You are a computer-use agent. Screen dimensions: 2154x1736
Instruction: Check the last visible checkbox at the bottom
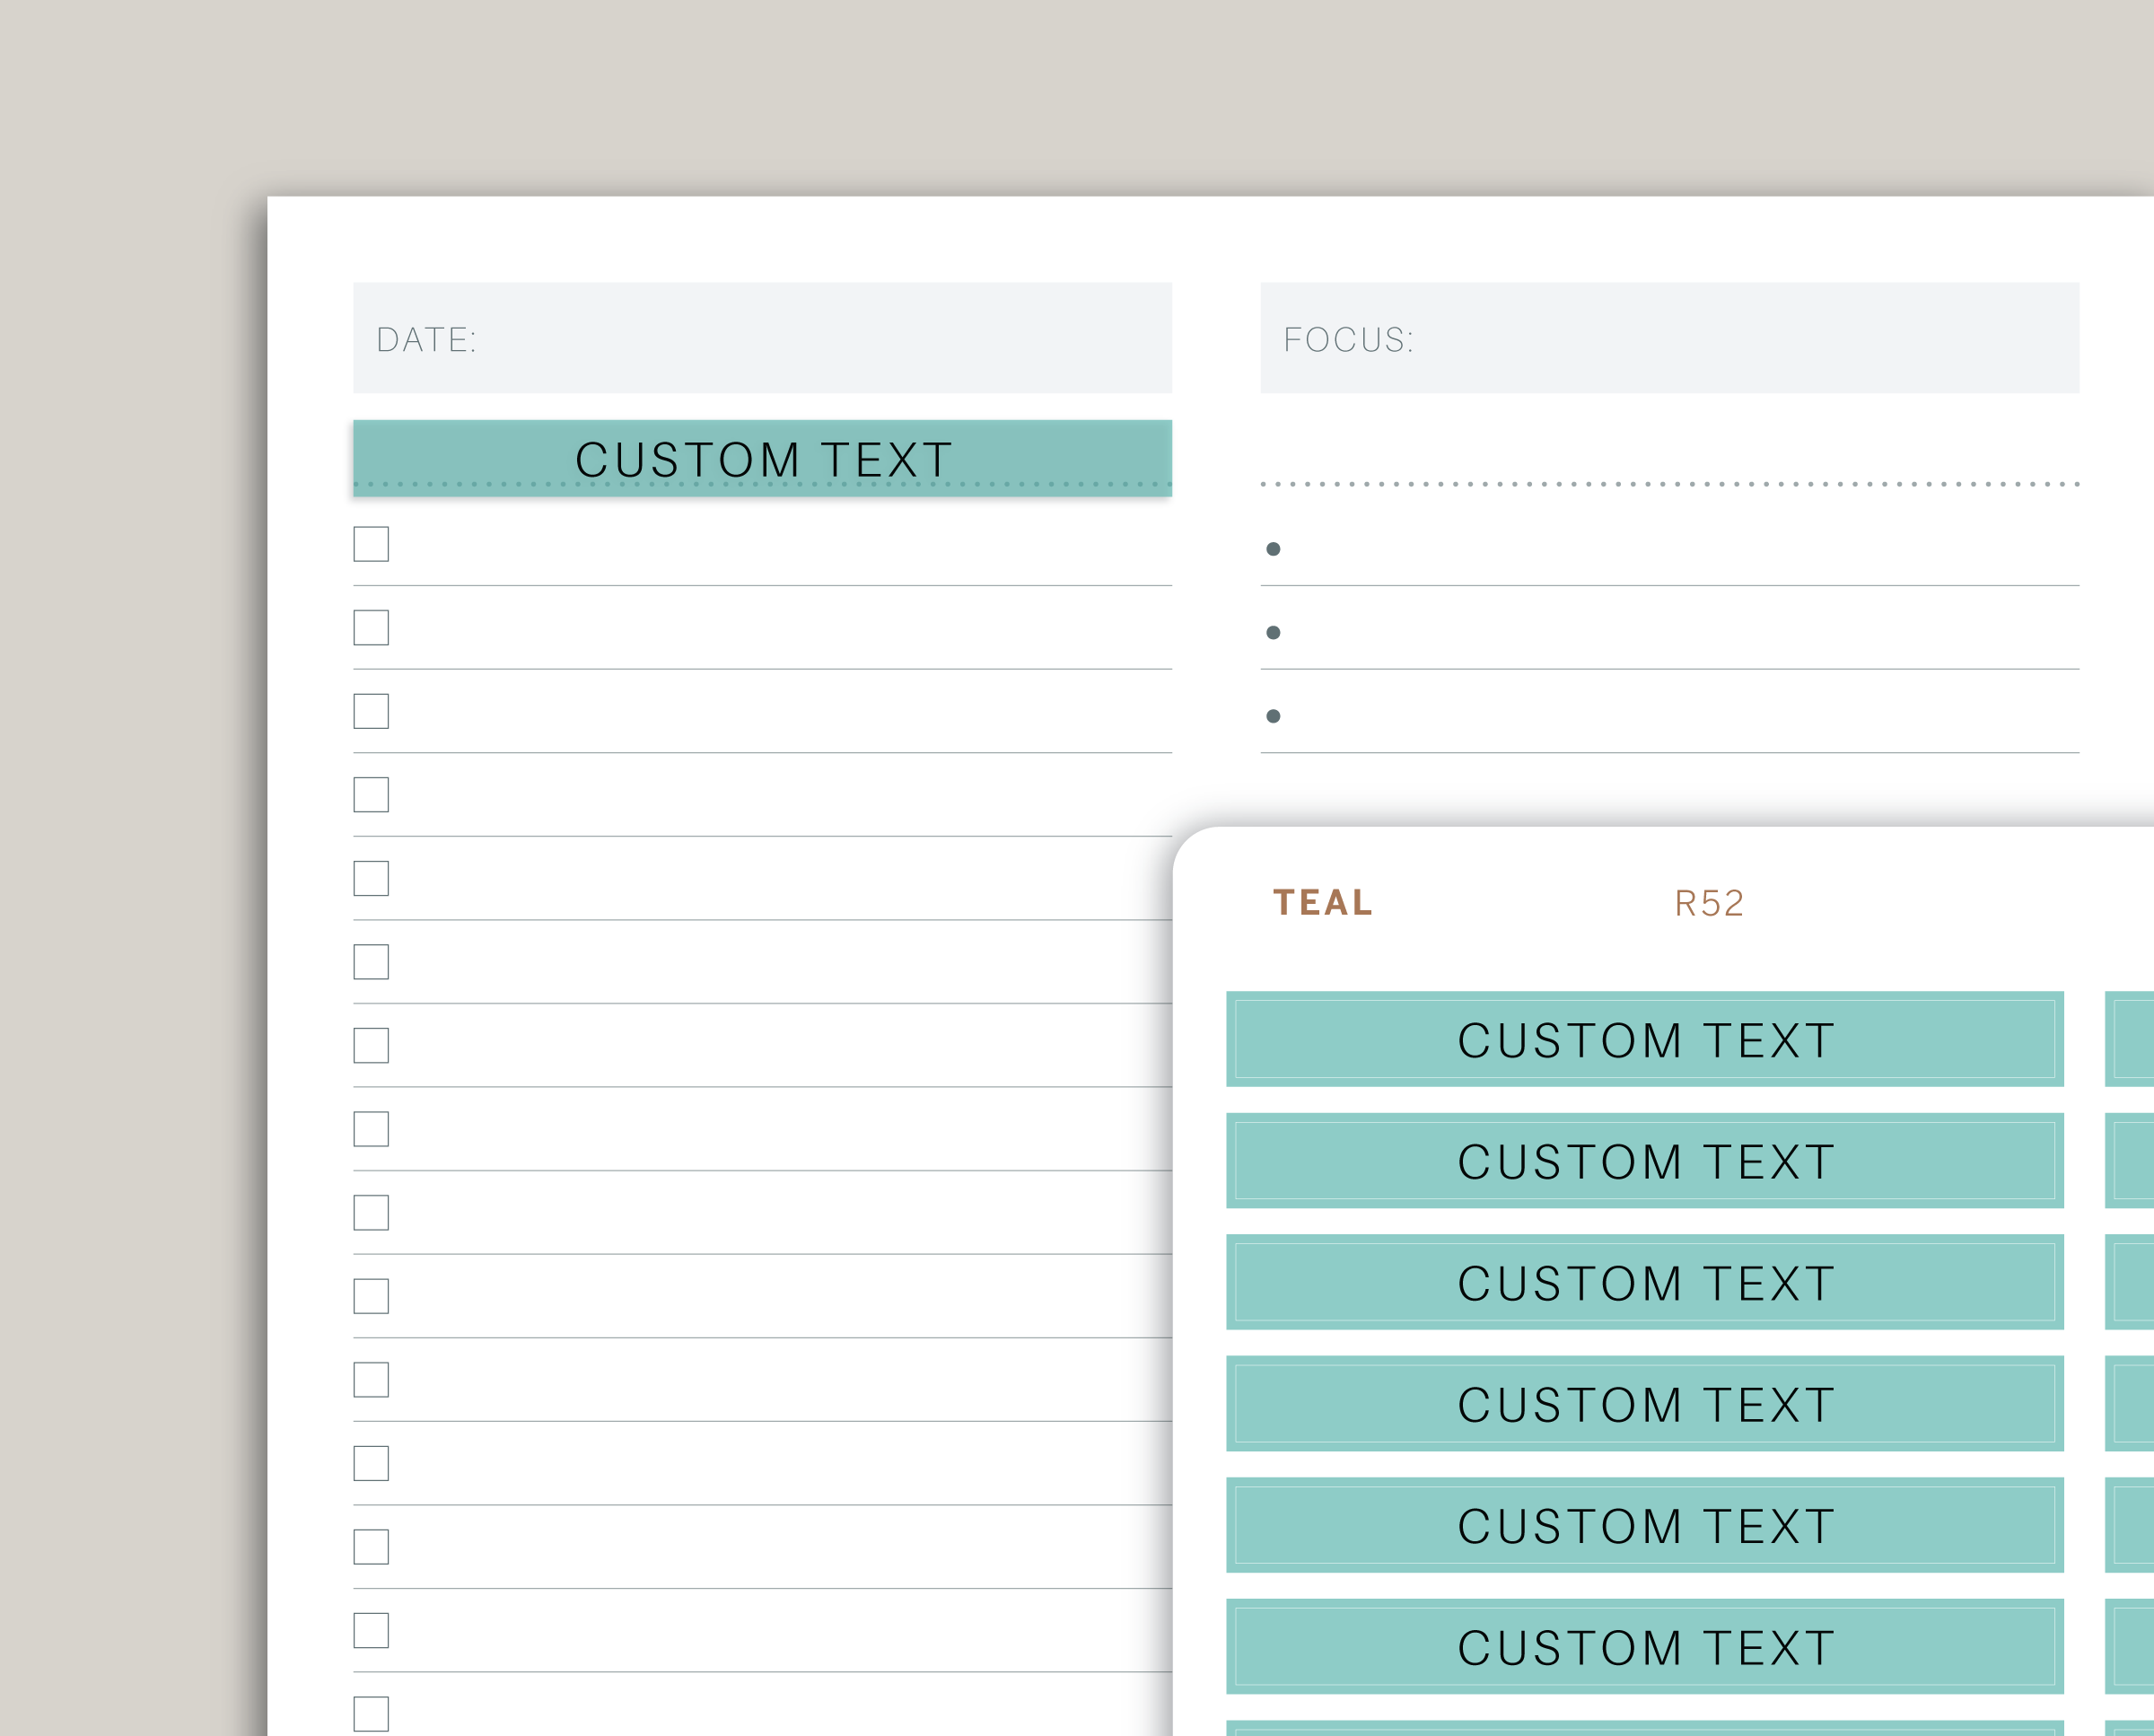click(371, 1713)
